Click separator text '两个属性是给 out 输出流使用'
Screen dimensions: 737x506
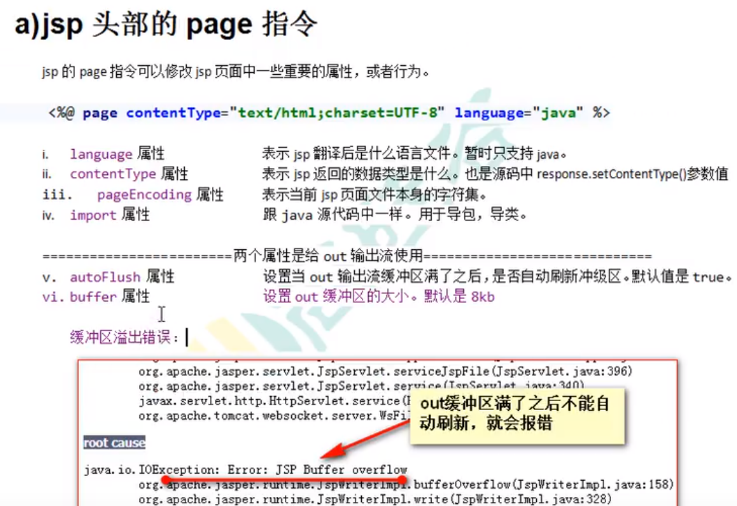(328, 256)
